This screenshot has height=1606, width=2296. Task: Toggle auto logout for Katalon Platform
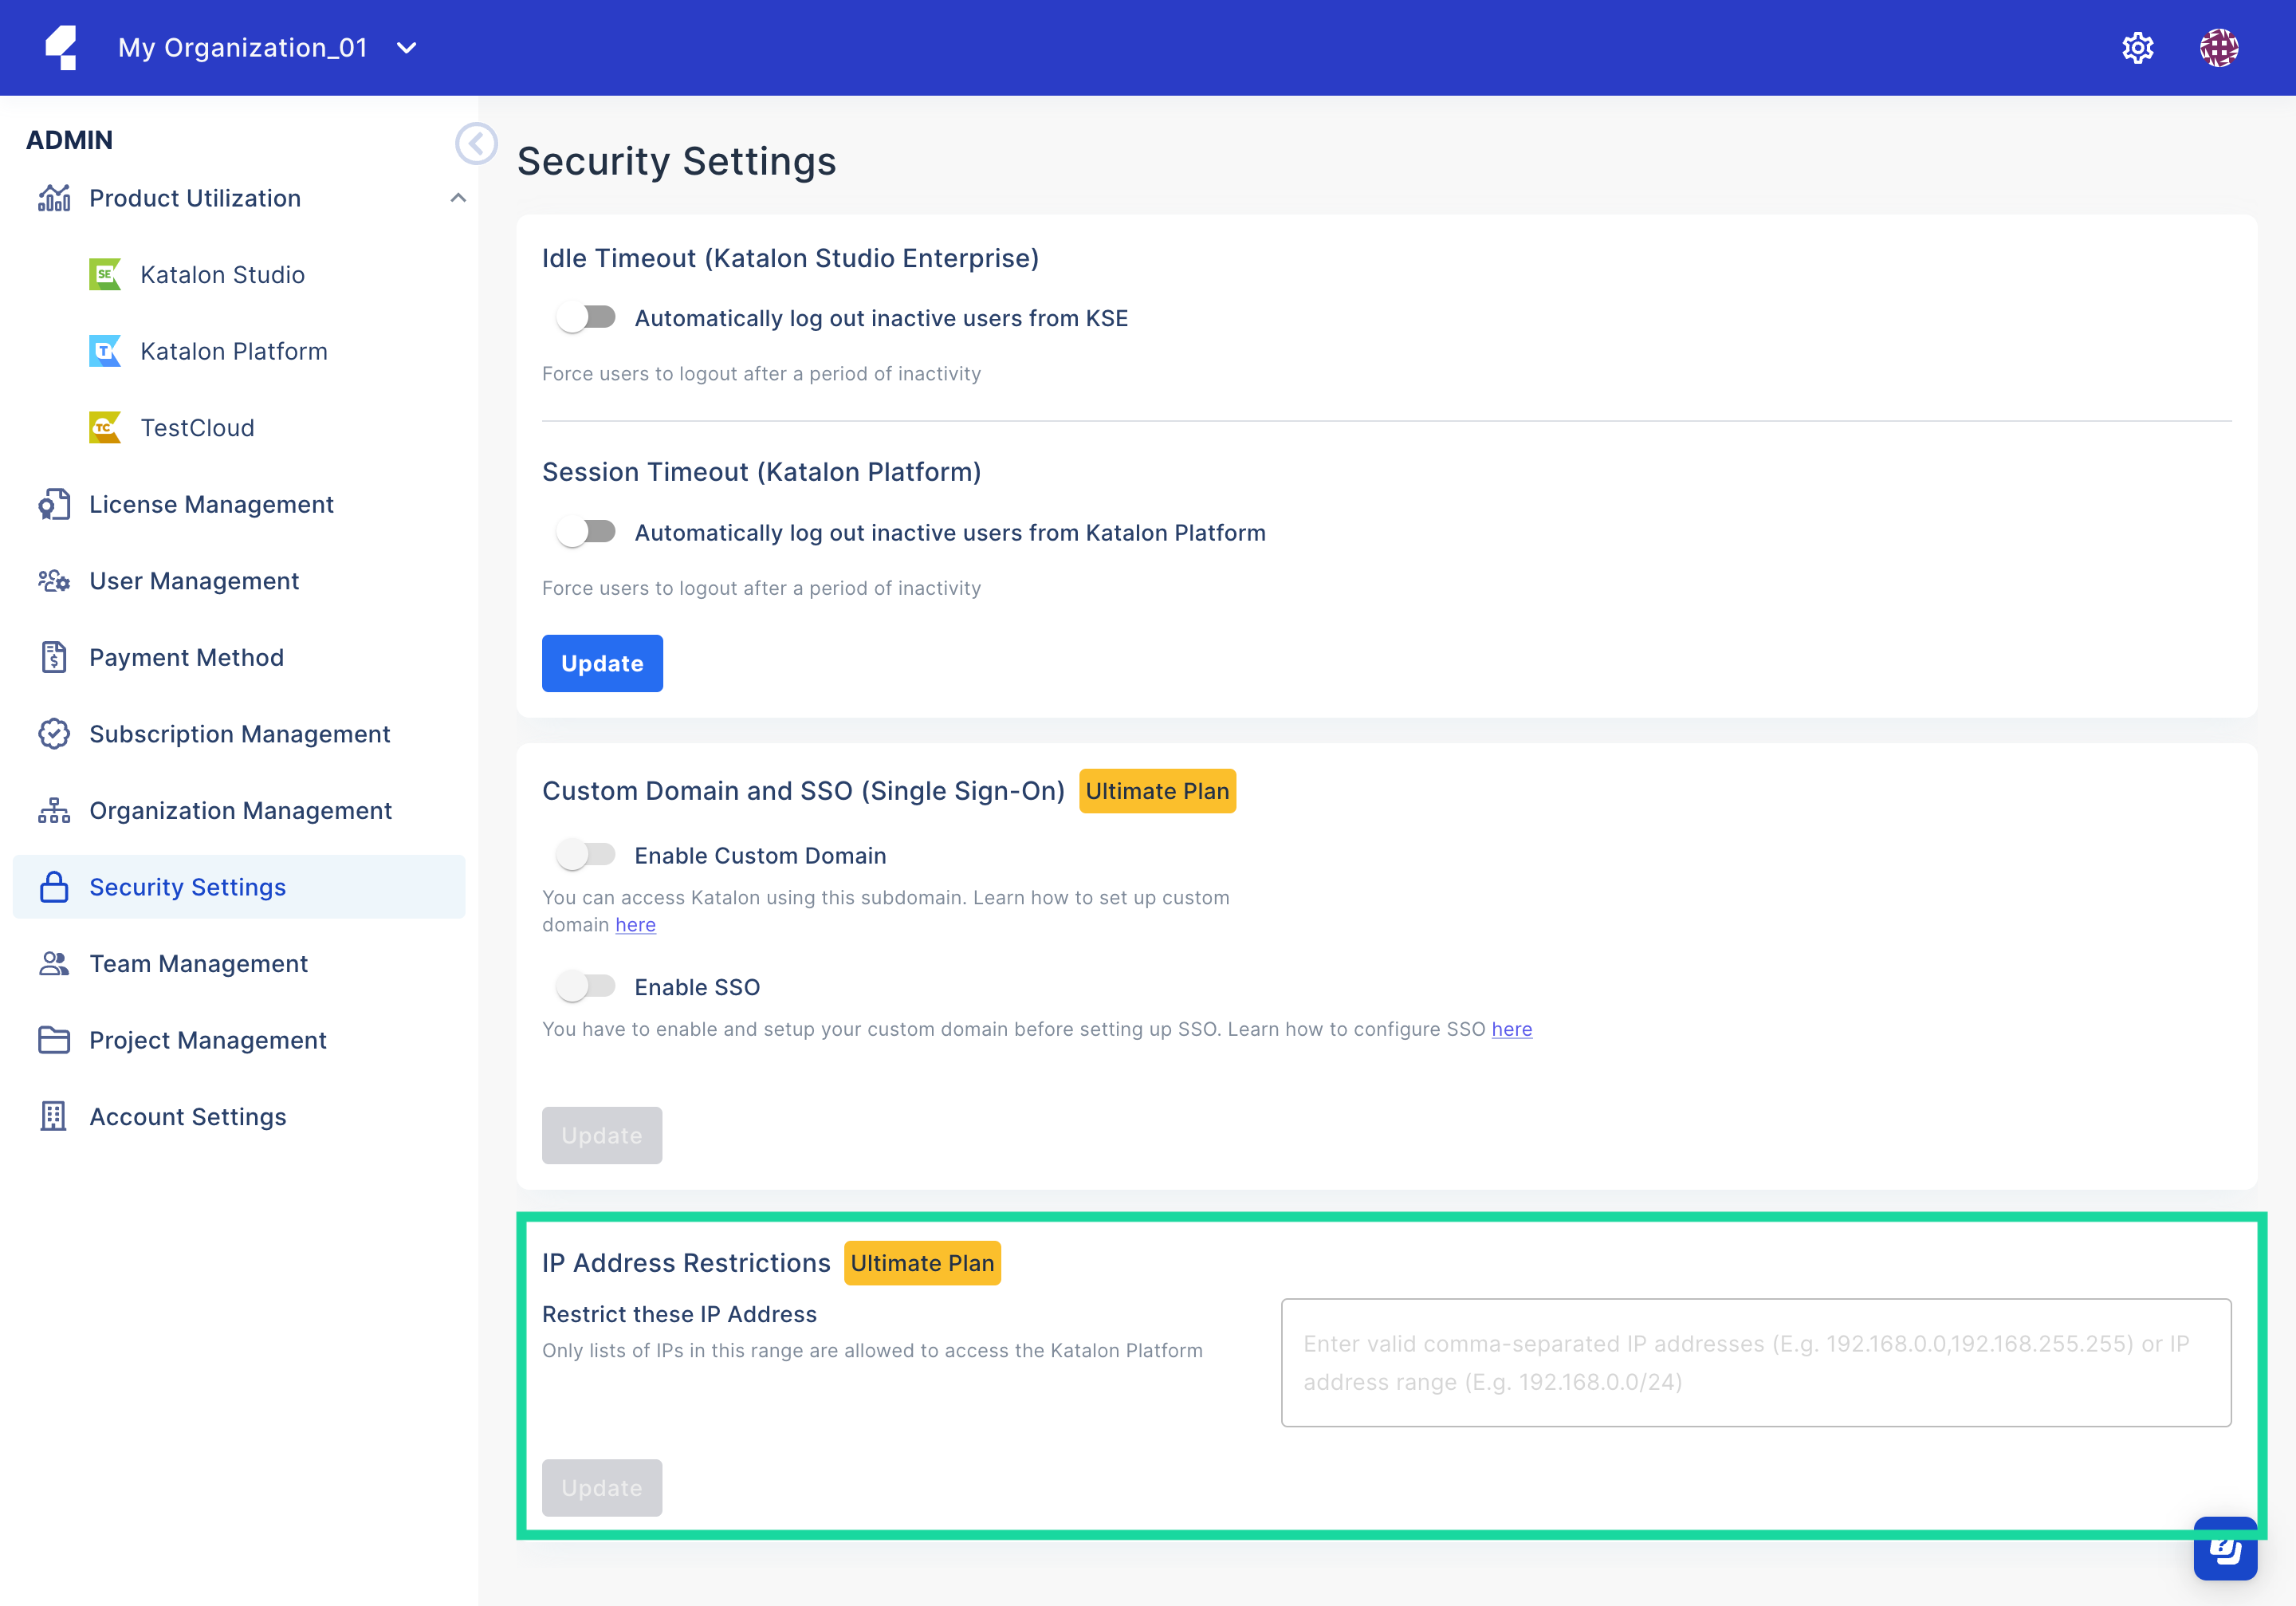click(x=586, y=532)
